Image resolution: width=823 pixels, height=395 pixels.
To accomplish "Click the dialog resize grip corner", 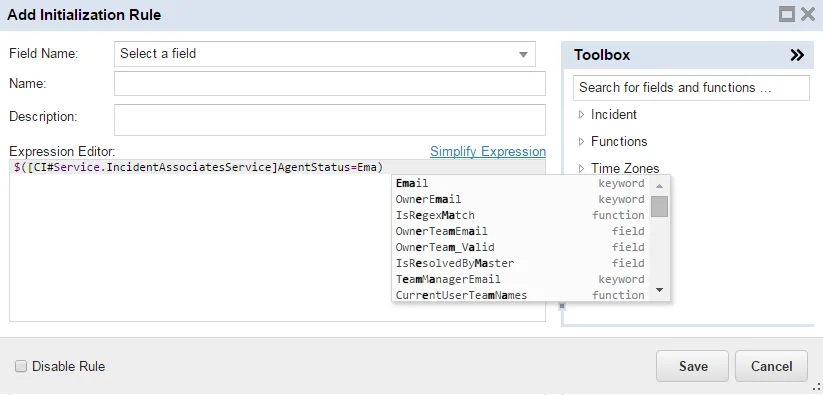I will [816, 388].
